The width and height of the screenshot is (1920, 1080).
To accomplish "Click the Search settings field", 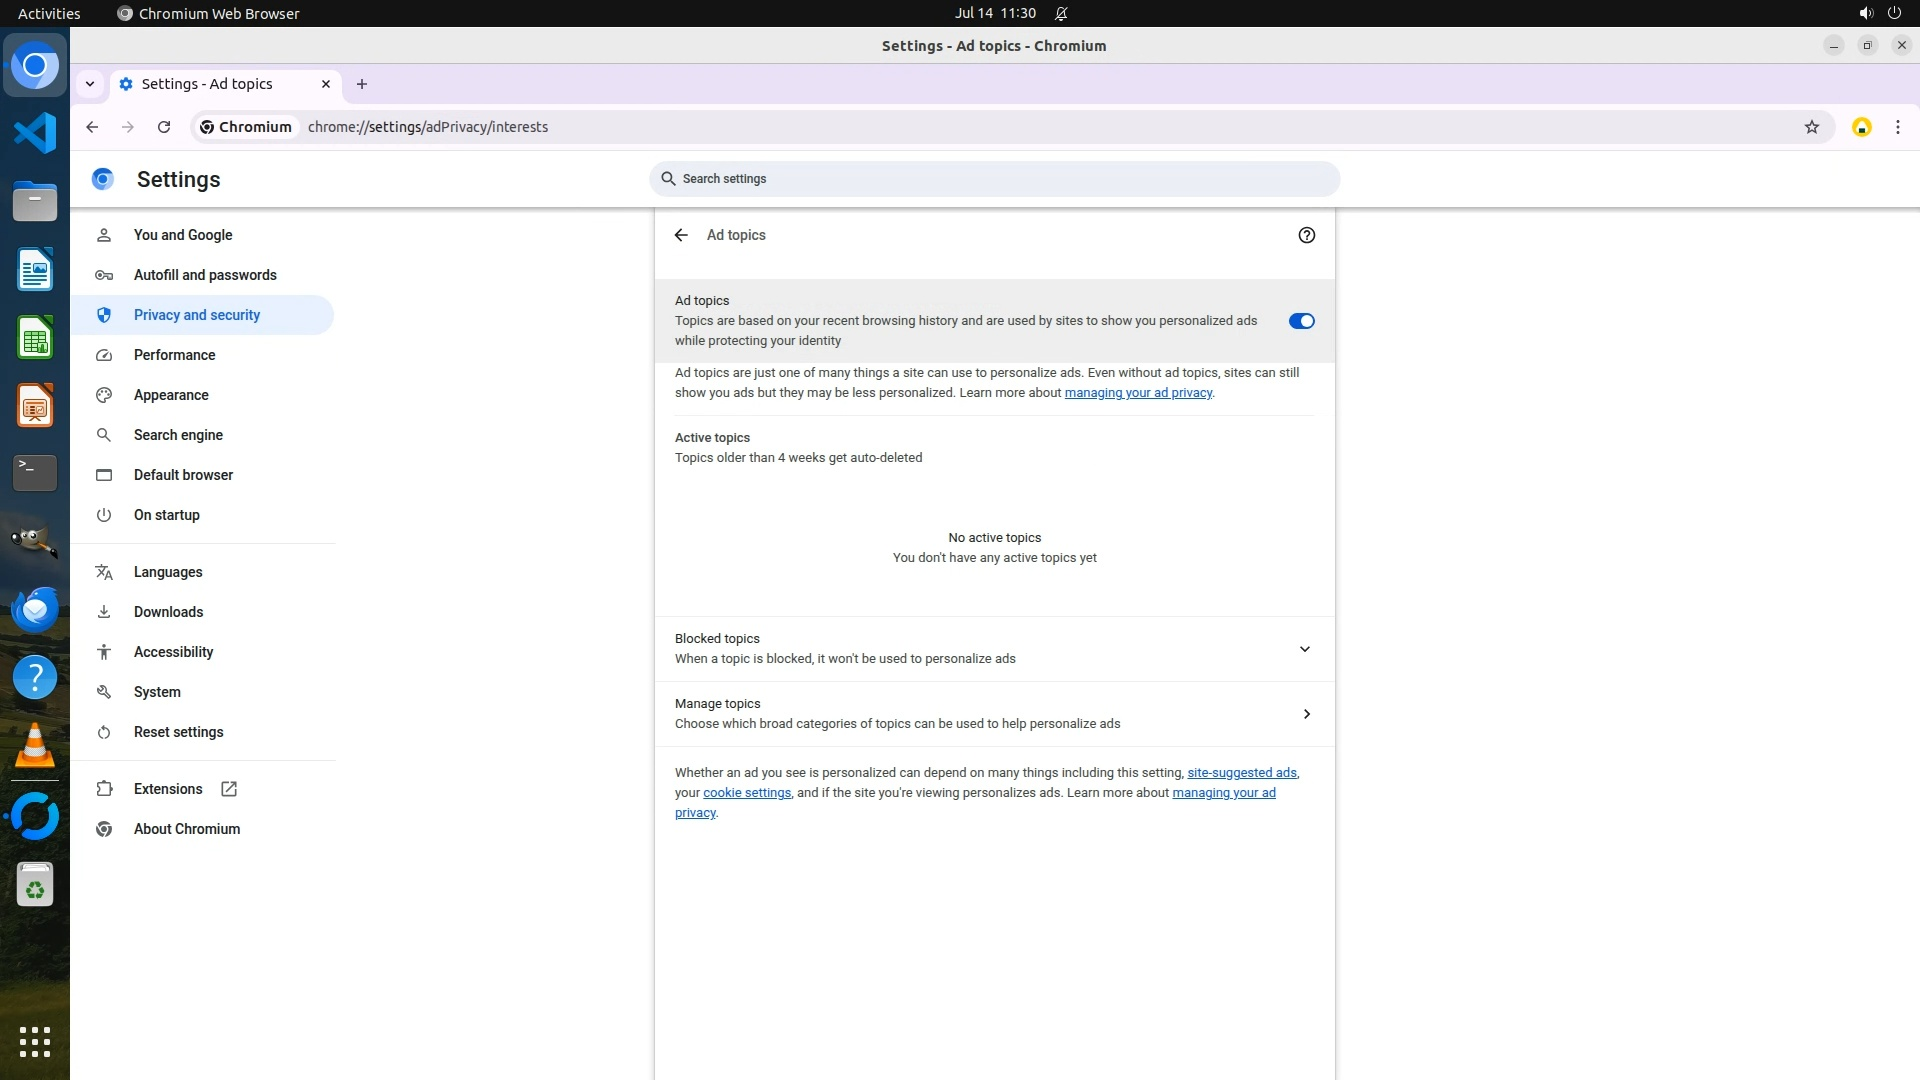I will pos(994,179).
